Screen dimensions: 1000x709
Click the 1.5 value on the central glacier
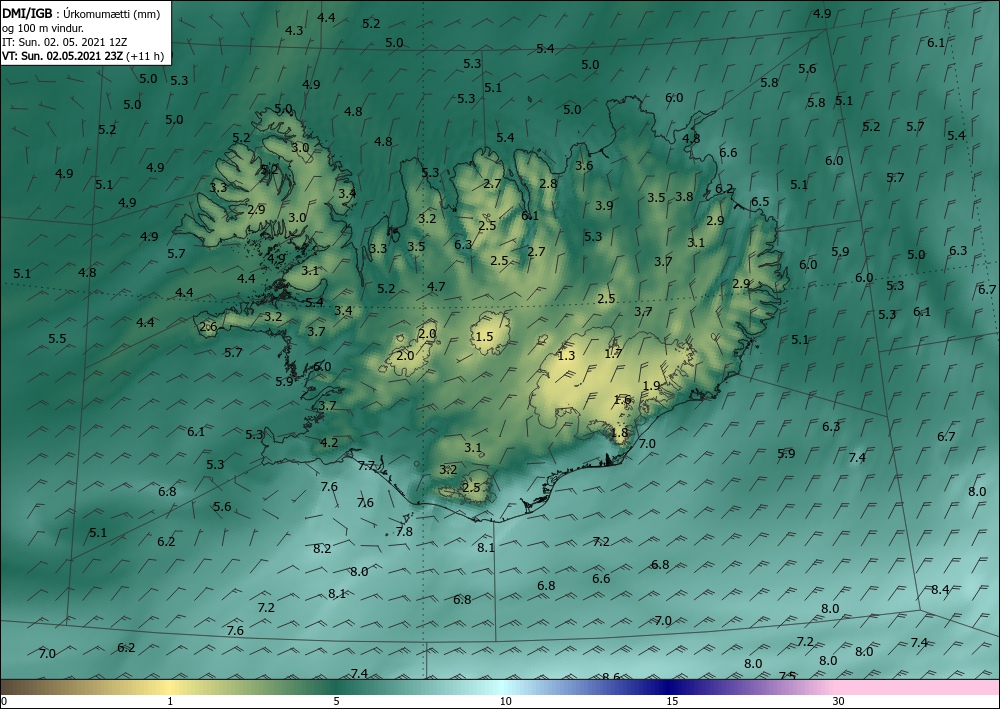(x=485, y=337)
